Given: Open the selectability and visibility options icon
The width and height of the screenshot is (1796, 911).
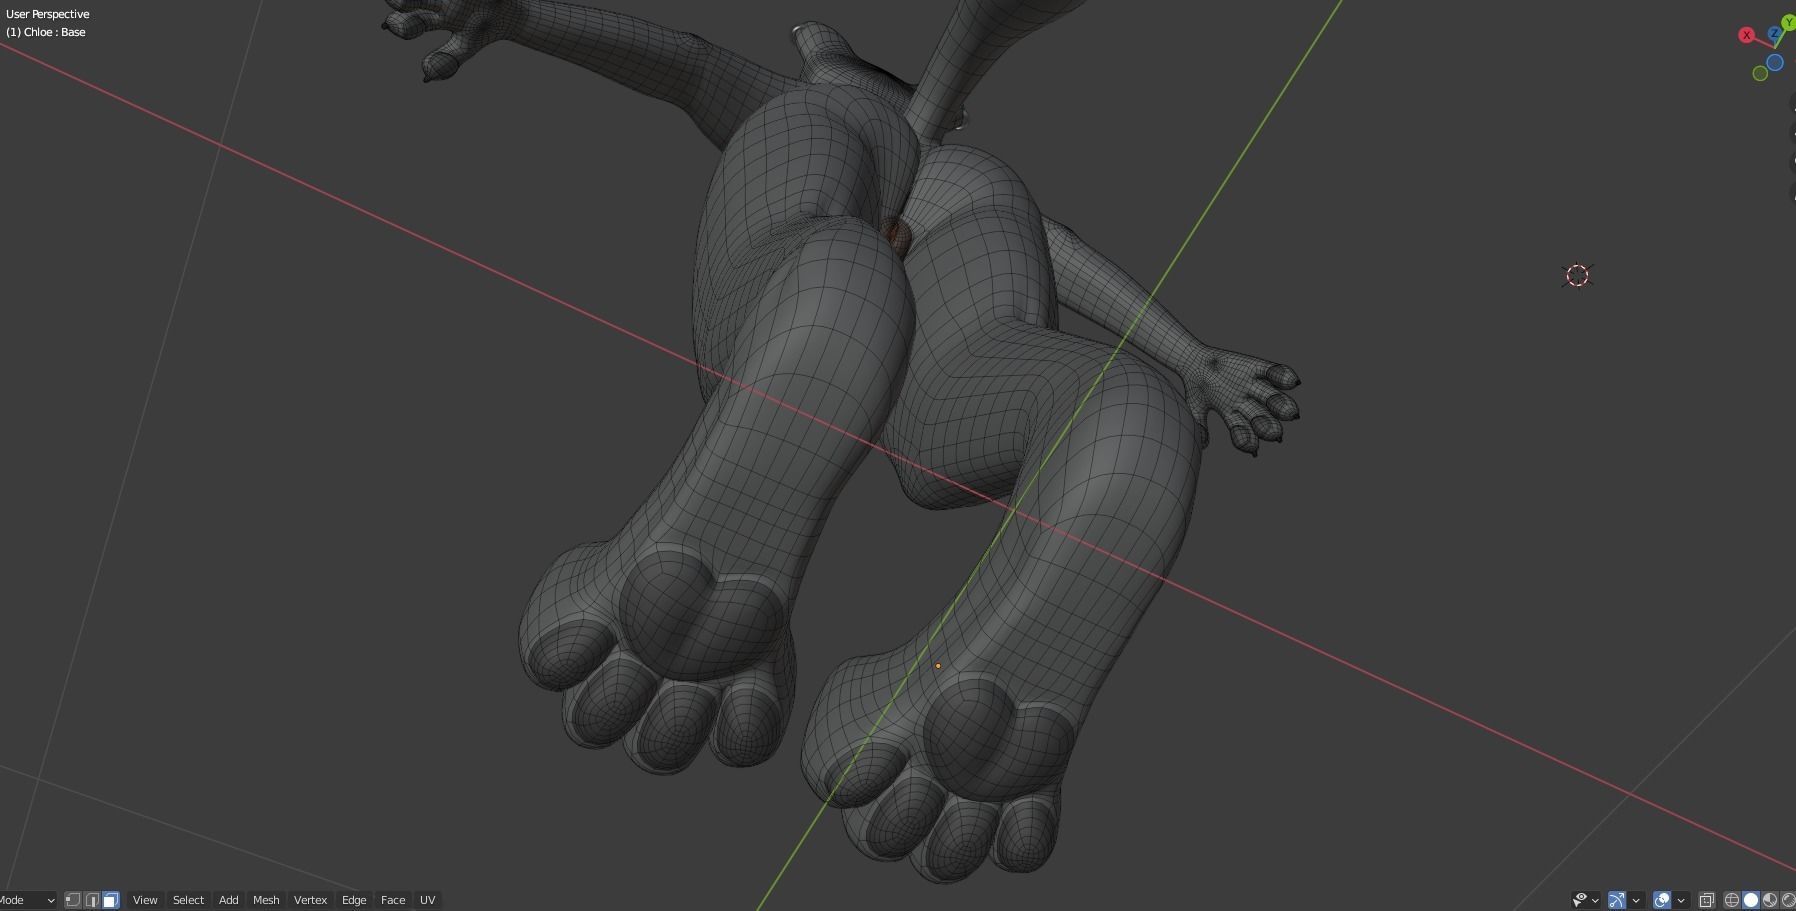Looking at the screenshot, I should point(1580,900).
